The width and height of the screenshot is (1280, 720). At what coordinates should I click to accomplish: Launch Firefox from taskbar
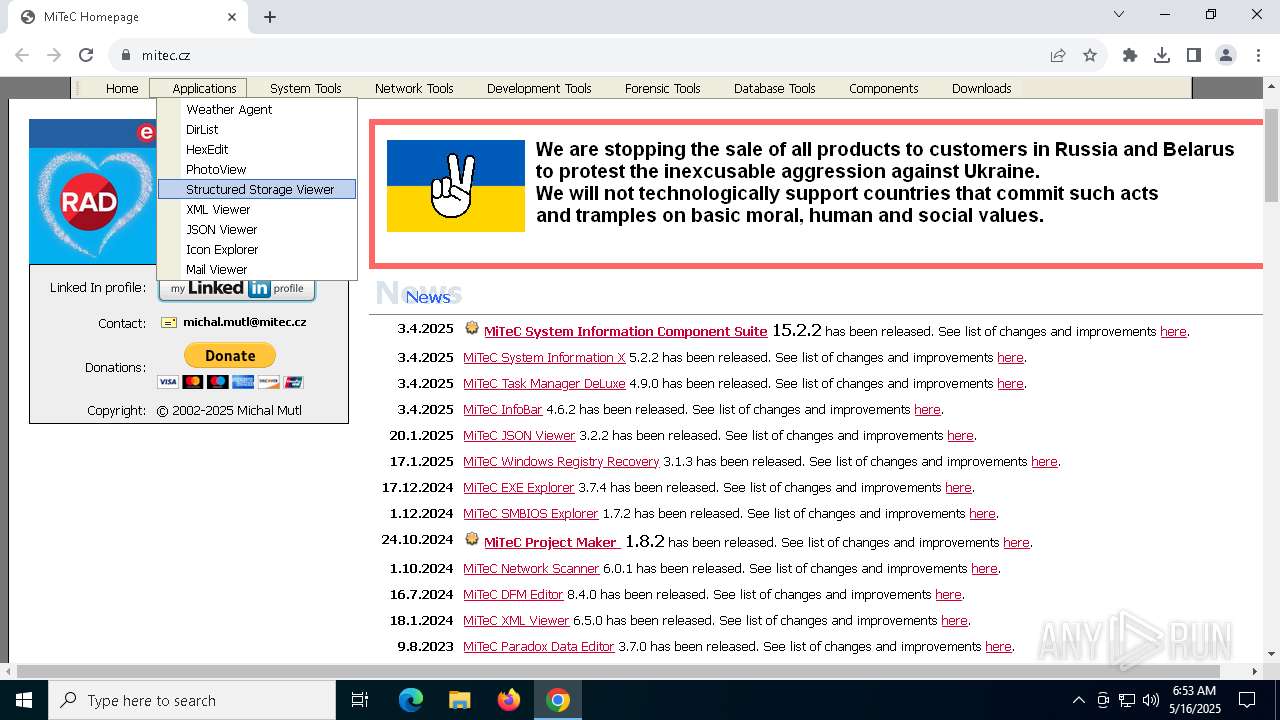click(x=509, y=700)
